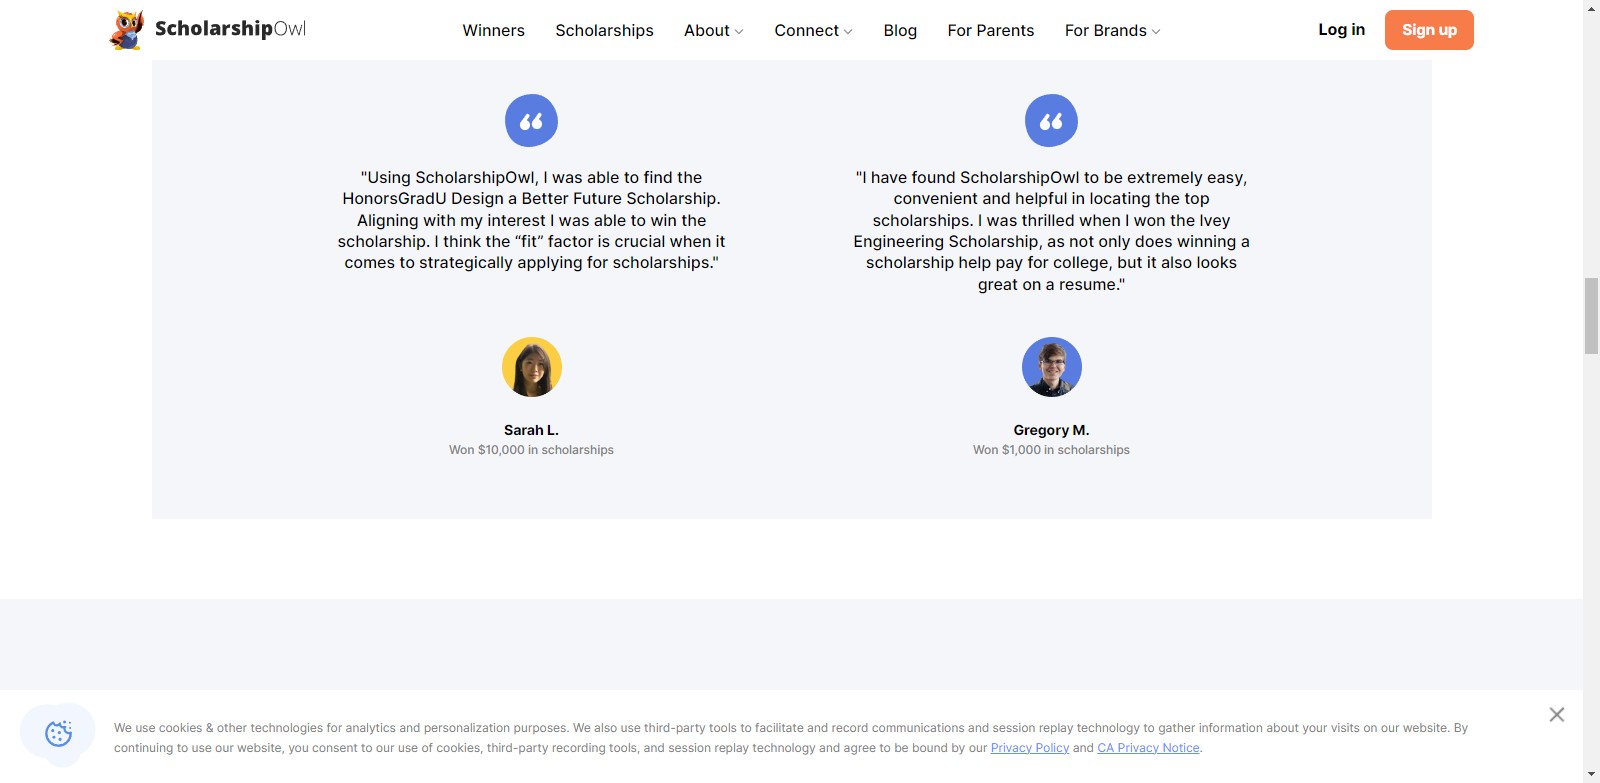1600x783 pixels.
Task: Click the quote icon above Sarah's testimonial
Action: click(531, 121)
